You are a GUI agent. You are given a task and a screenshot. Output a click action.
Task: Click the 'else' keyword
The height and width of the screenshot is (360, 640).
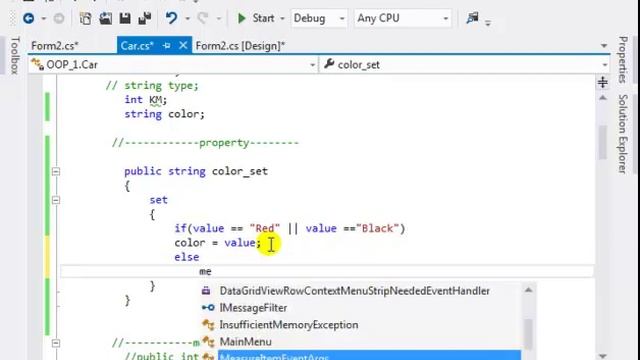coord(187,257)
